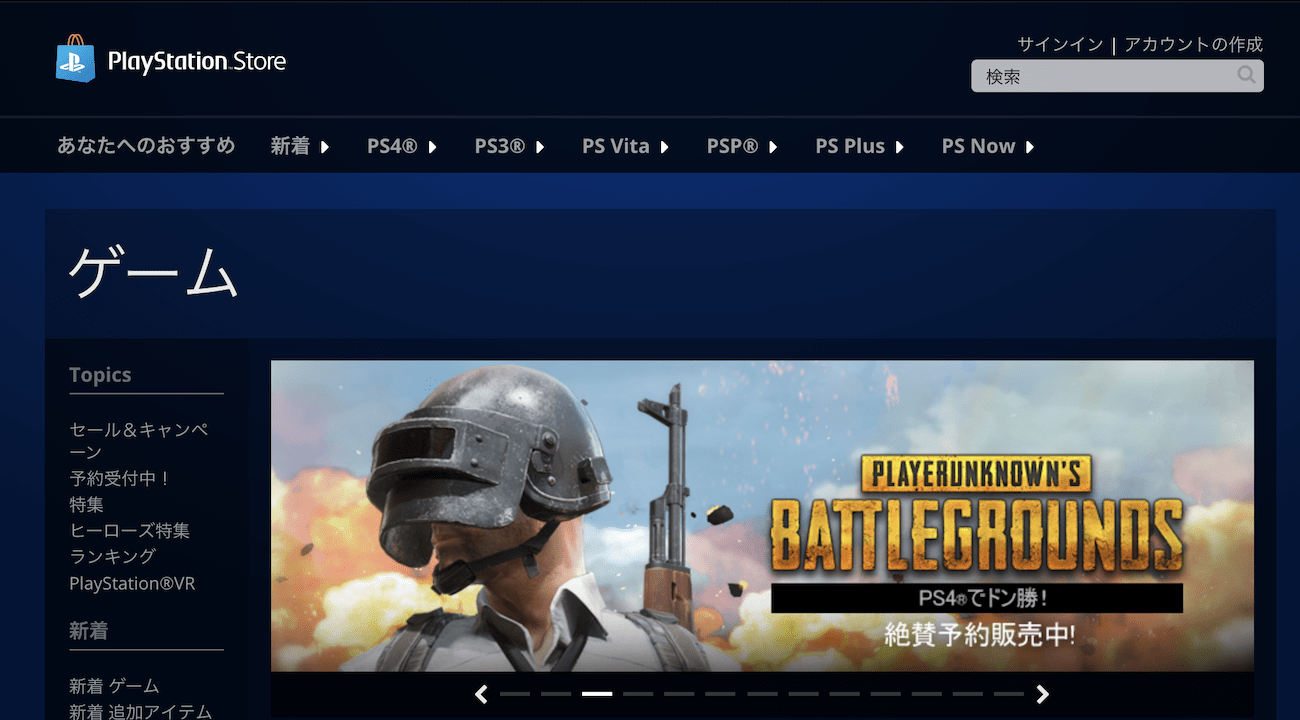Screen dimensions: 1300x720
Task: Expand the 新着 navigation menu
Action: 299,146
